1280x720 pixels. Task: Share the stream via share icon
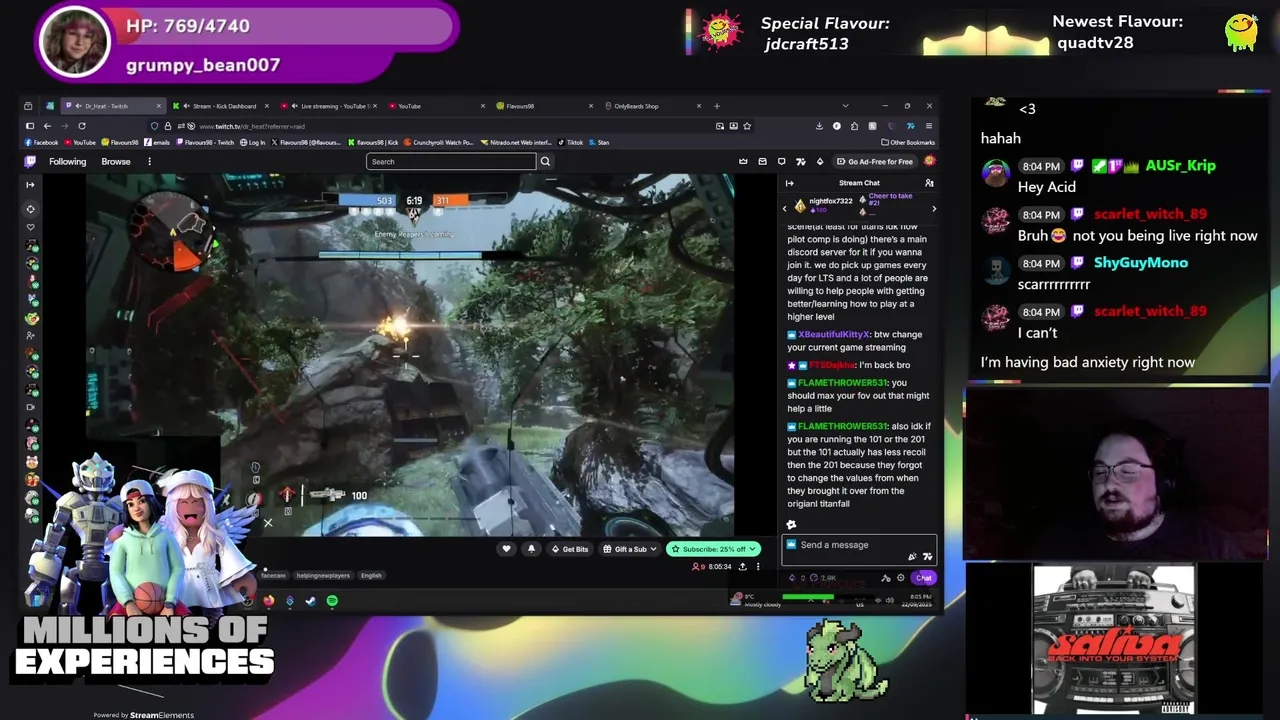[742, 567]
